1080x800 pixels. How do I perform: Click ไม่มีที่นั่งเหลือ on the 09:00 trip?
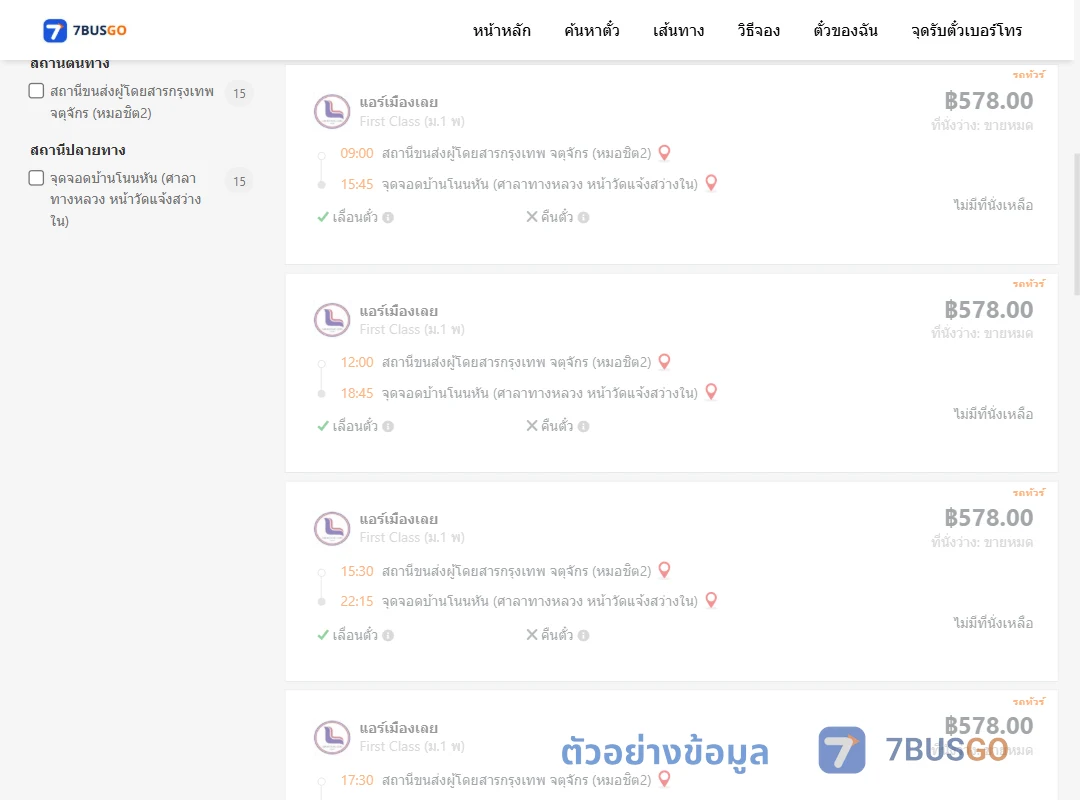click(993, 205)
